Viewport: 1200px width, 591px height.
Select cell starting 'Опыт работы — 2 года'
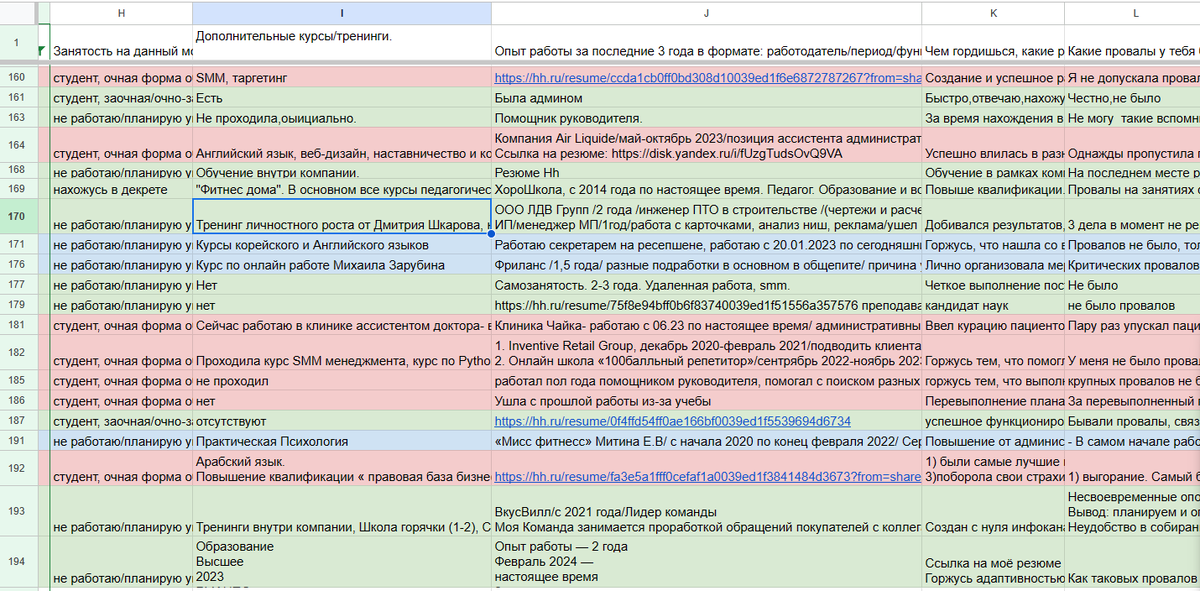706,563
